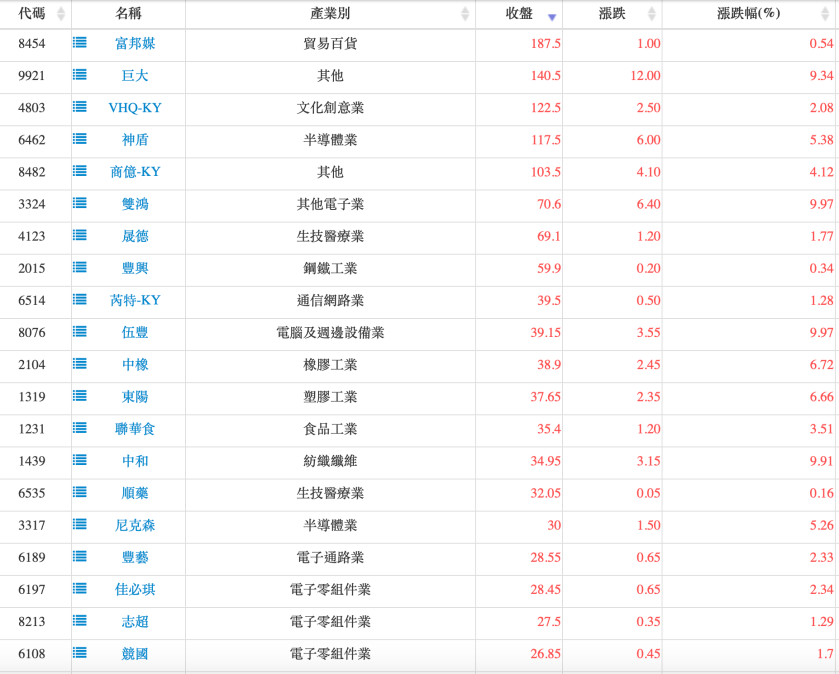Open the list icon in 競國 row
This screenshot has height=674, width=839.
(x=80, y=653)
